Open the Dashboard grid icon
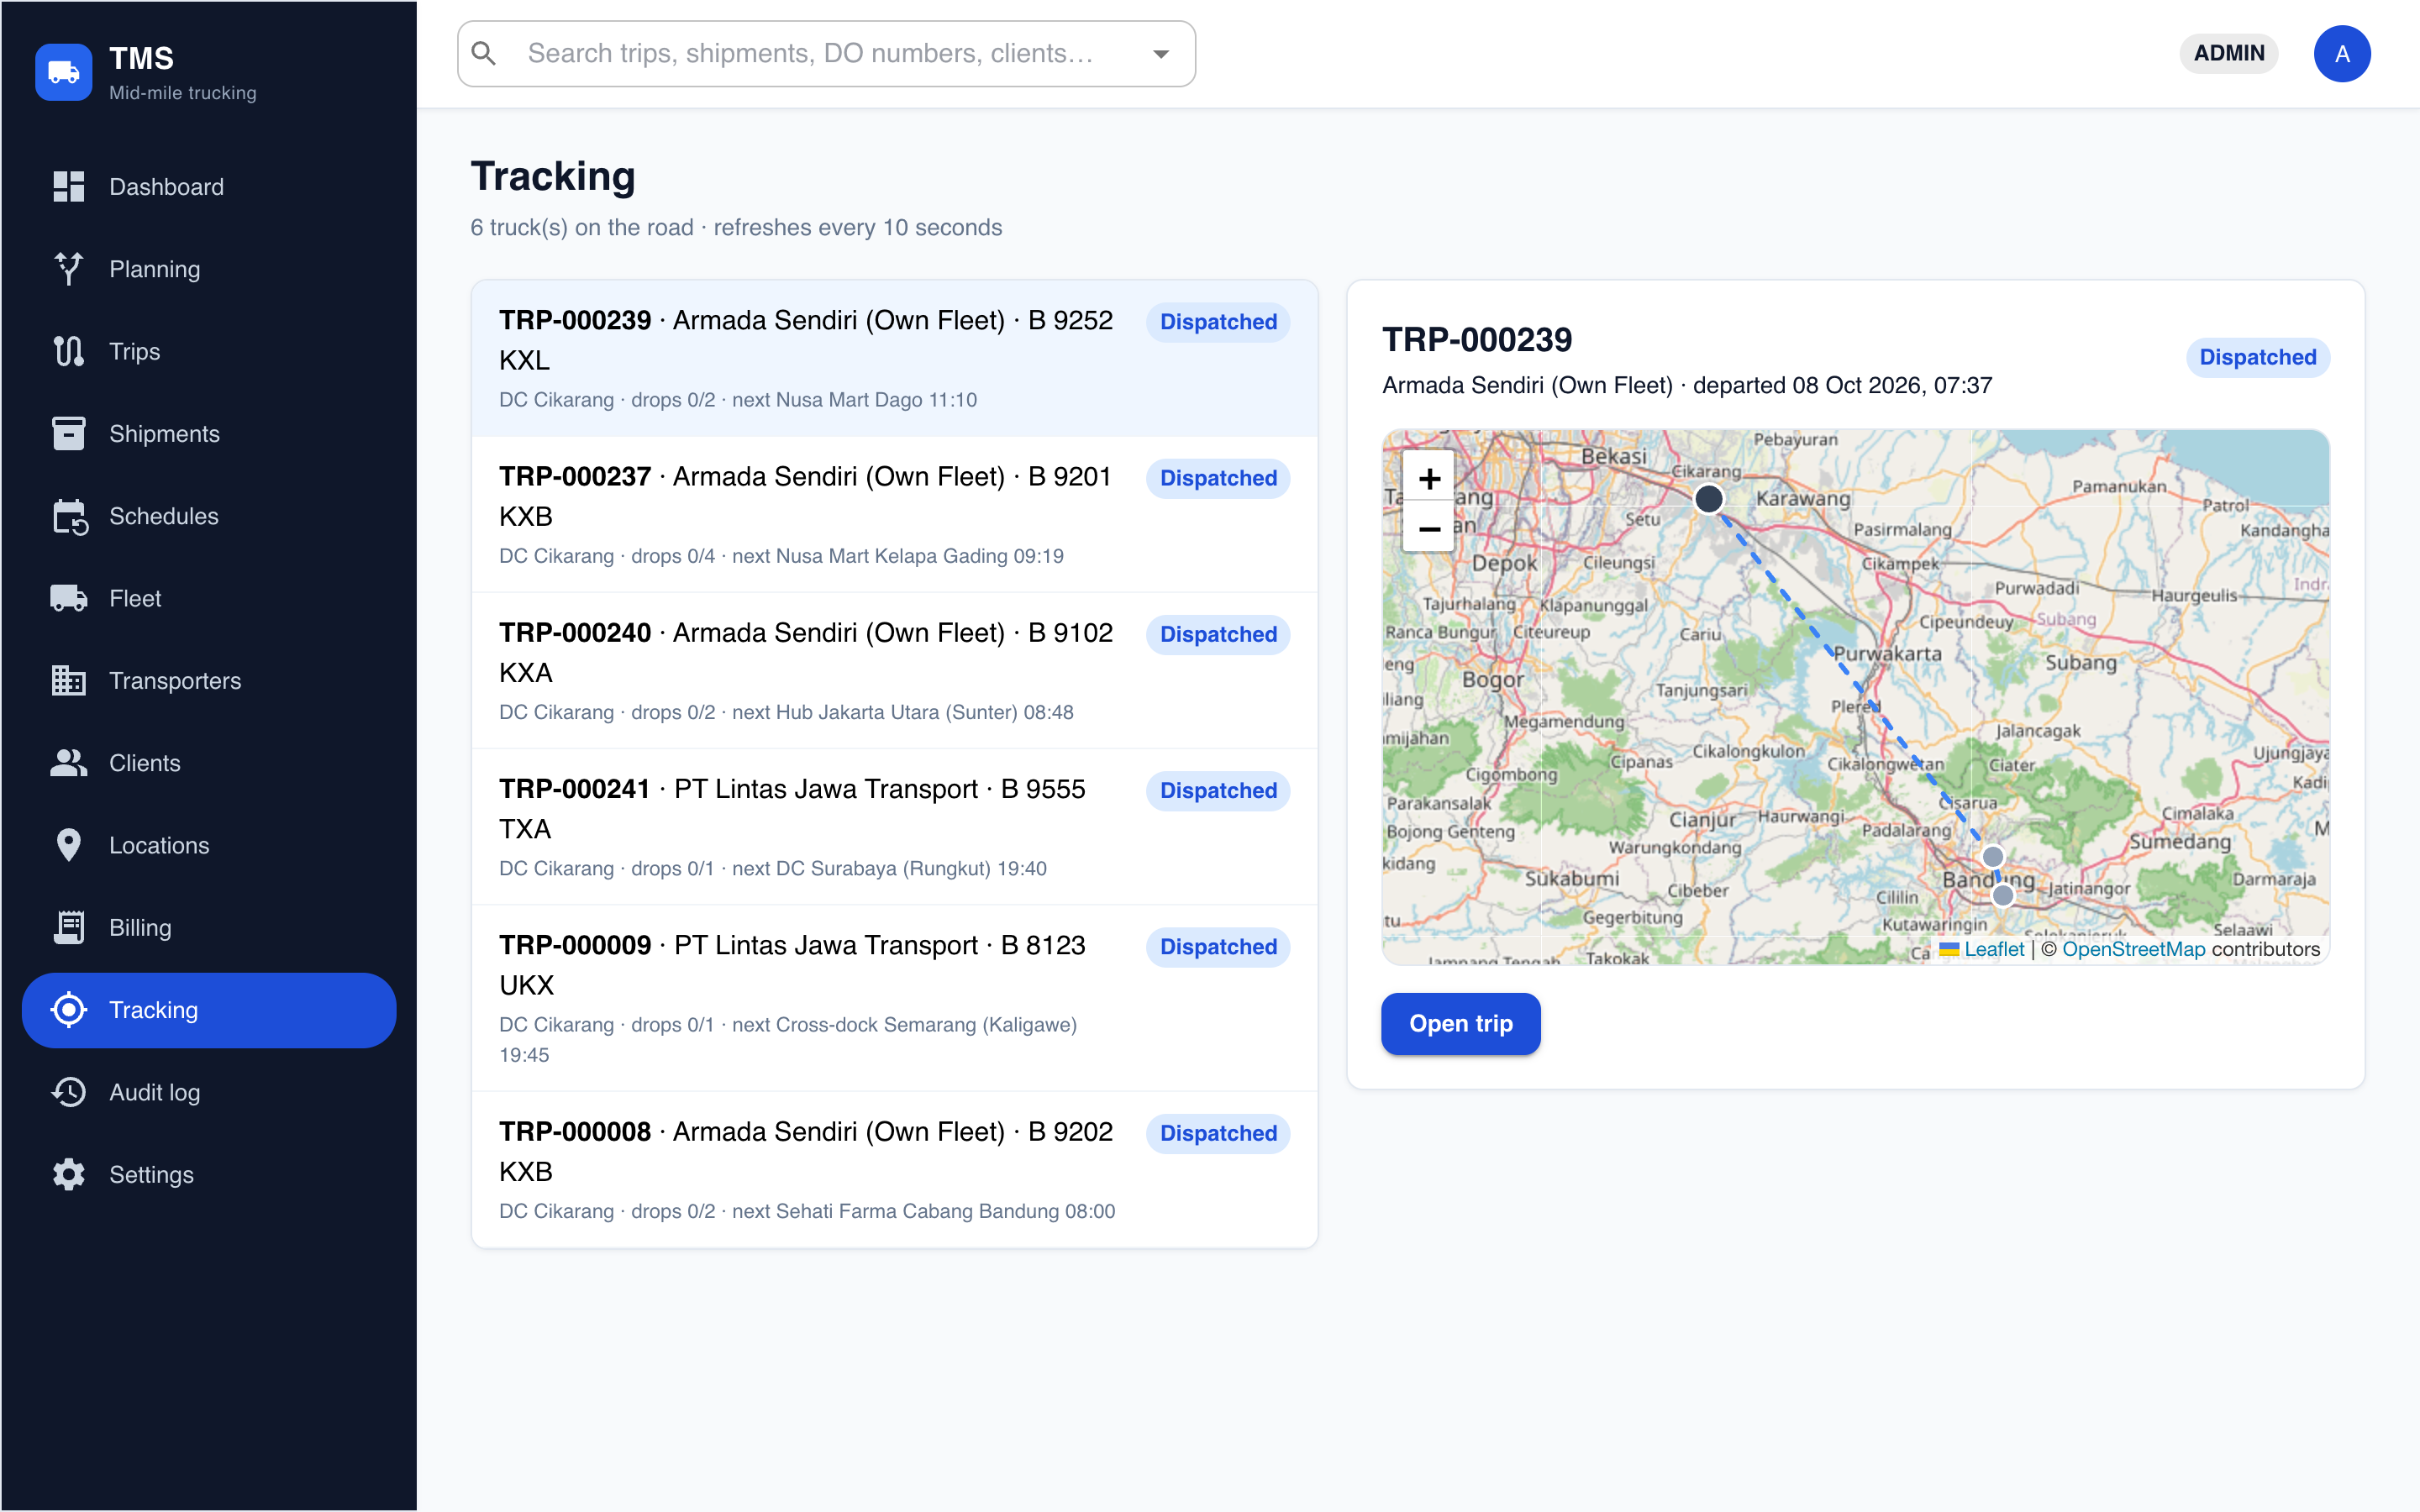 [x=68, y=187]
